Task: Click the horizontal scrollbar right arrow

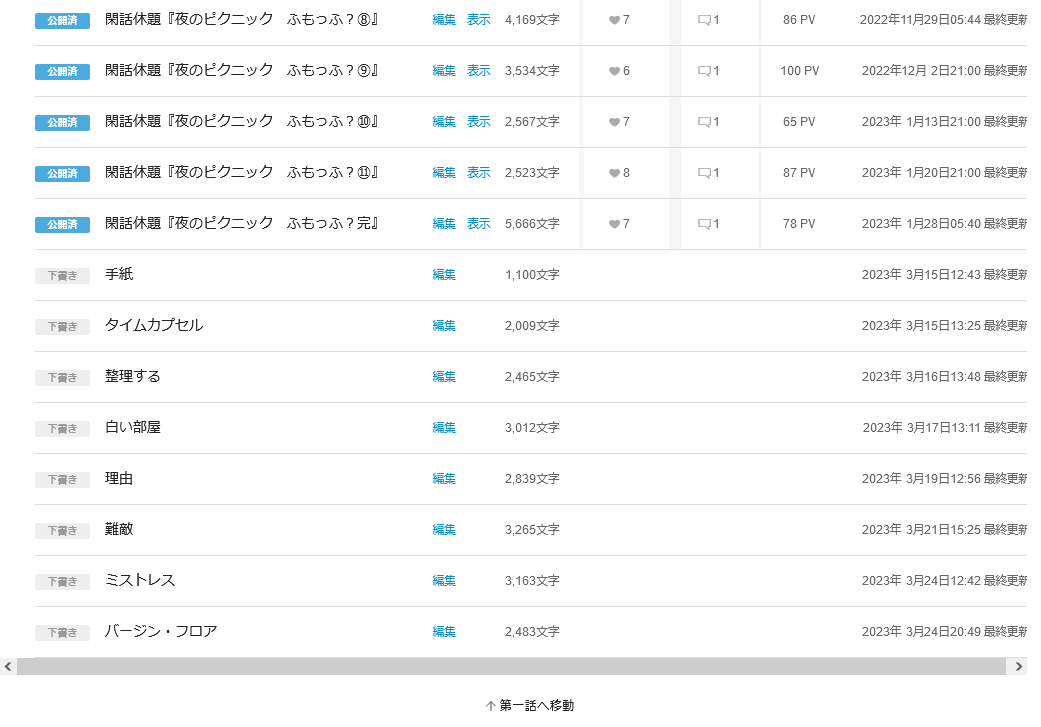Action: coord(1018,666)
